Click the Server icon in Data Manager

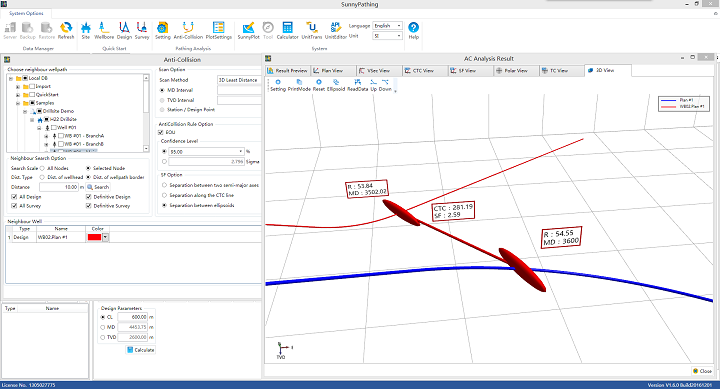click(10, 31)
